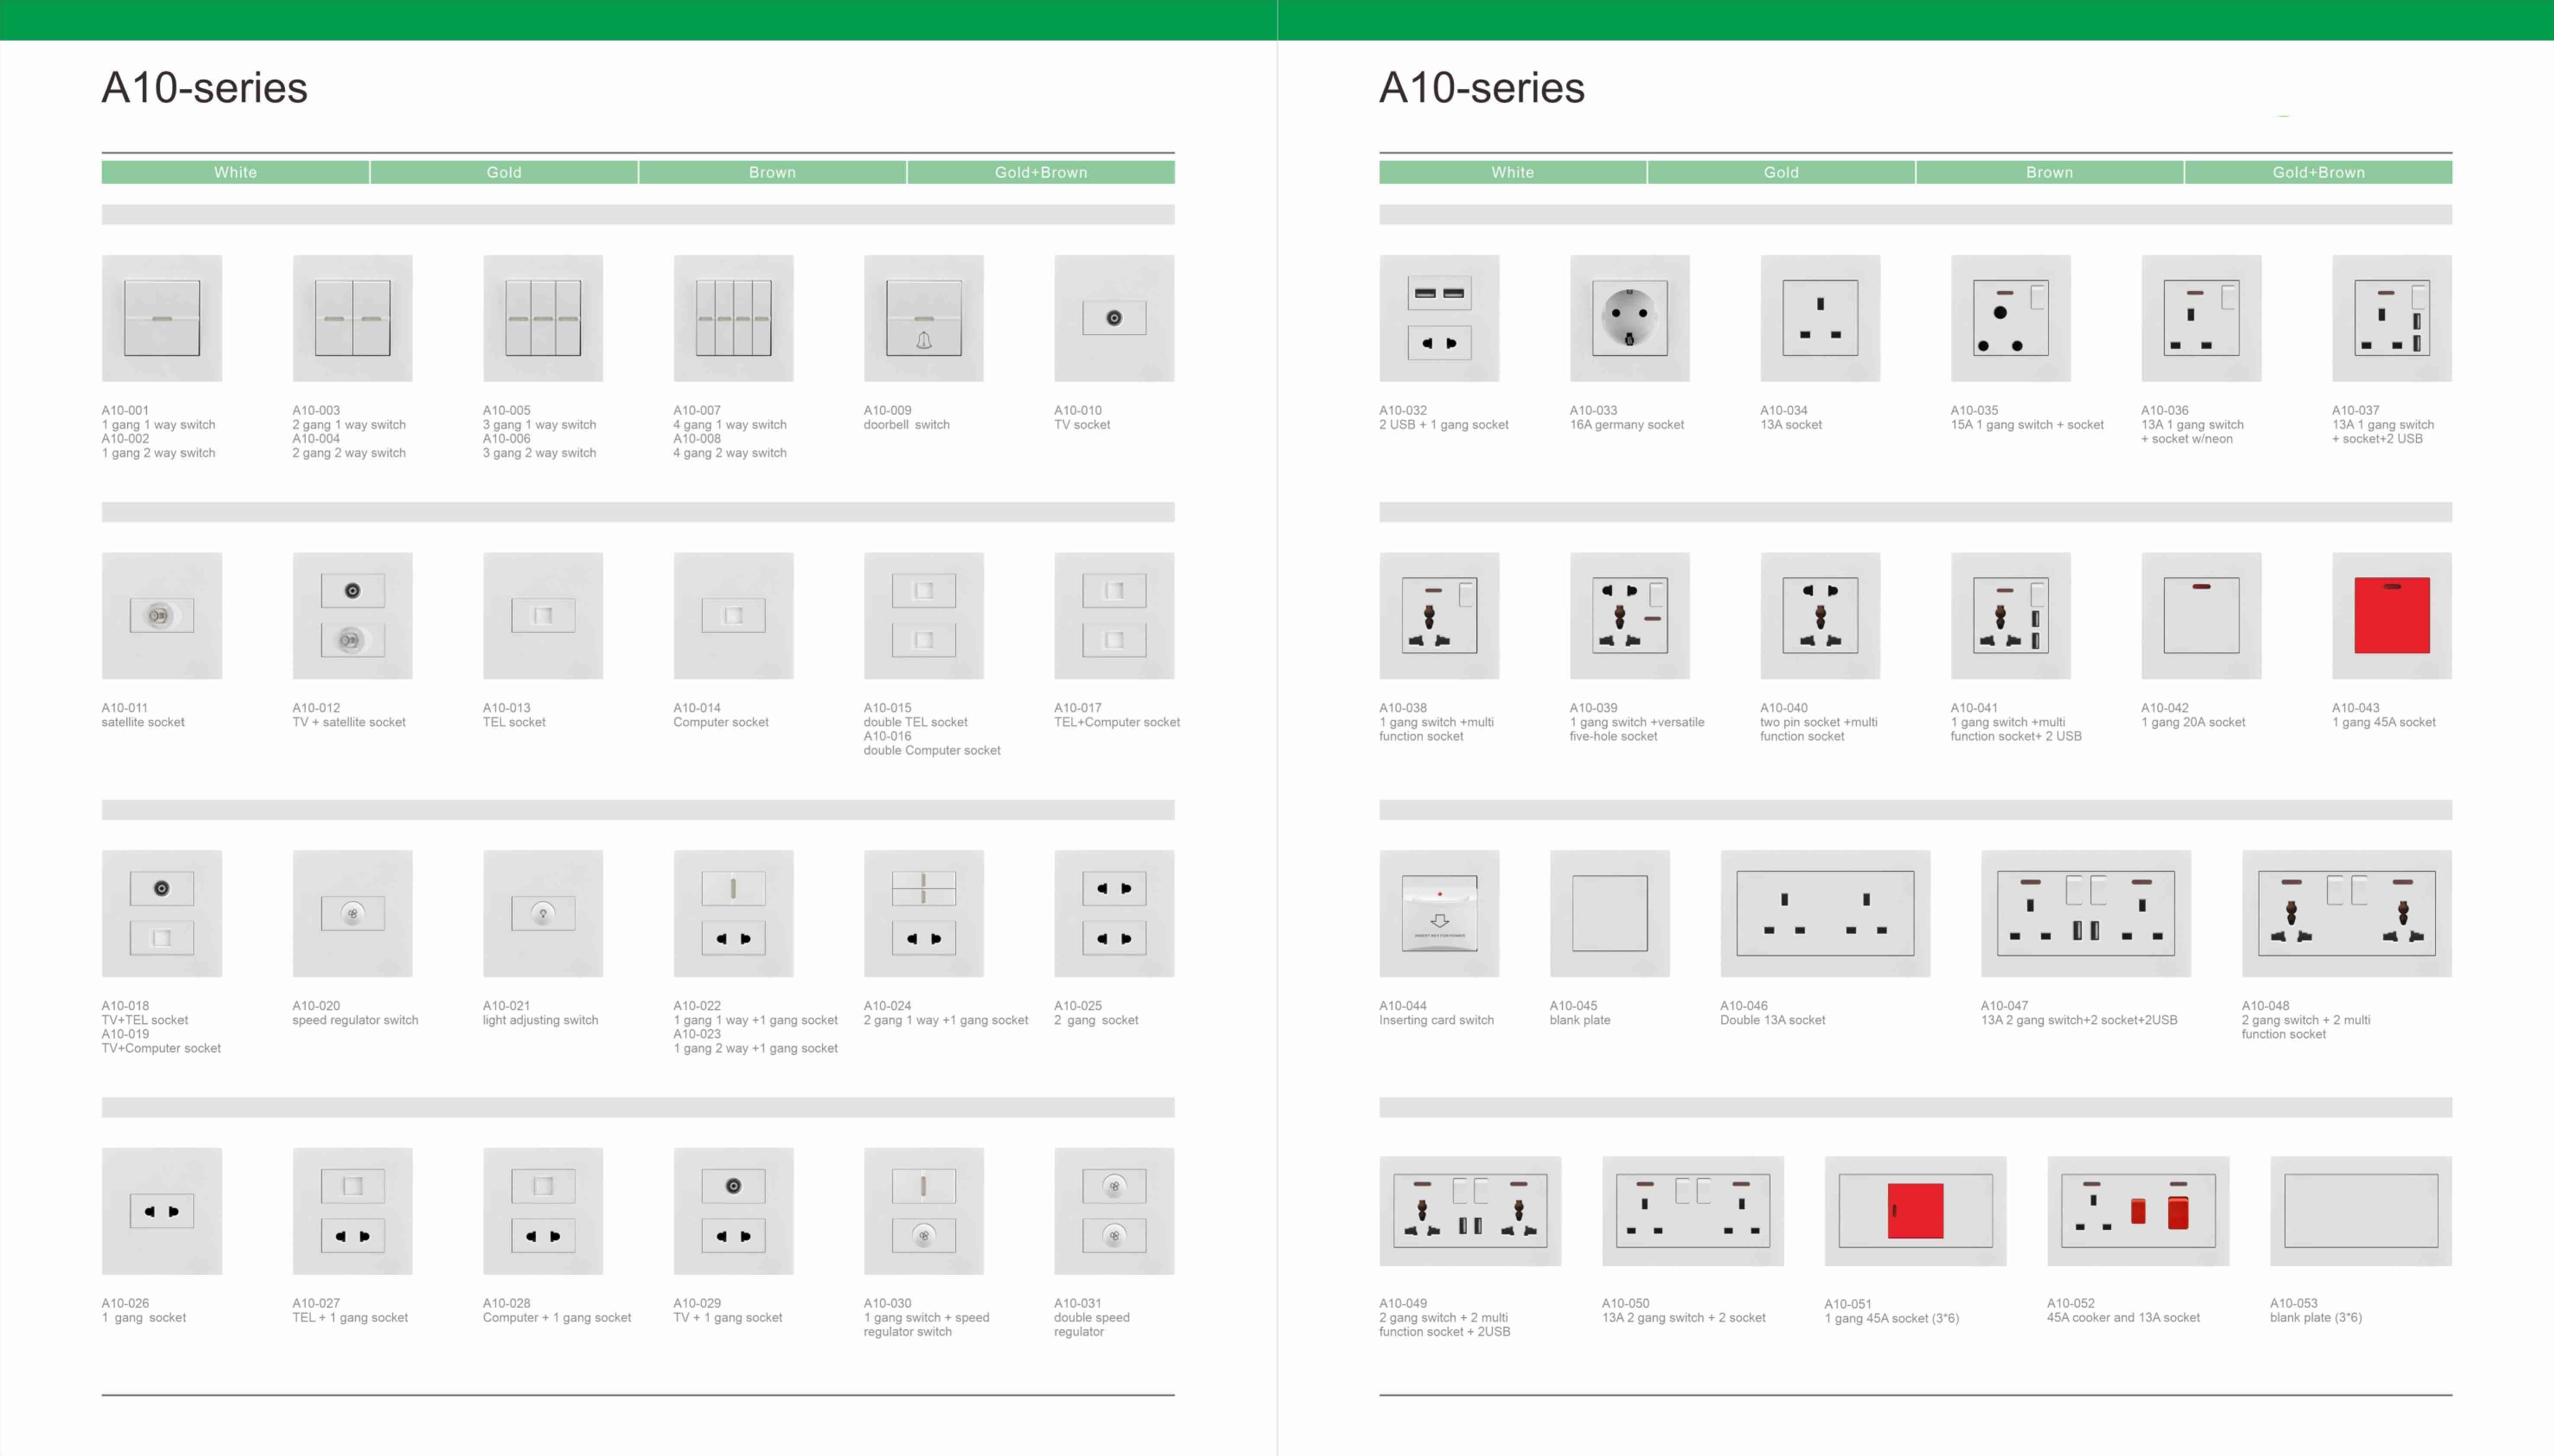Click the A10-001 1 gang switch image

click(162, 318)
